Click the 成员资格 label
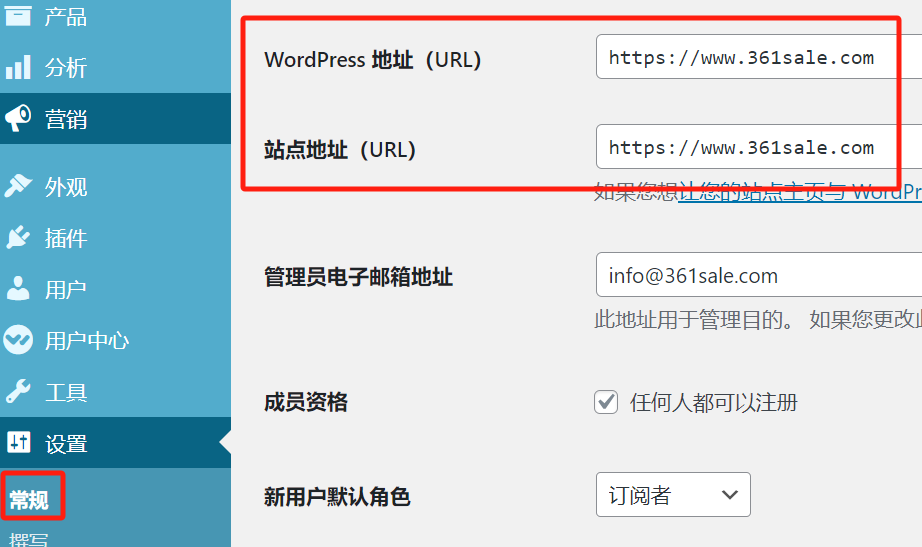This screenshot has height=547, width=922. pos(306,402)
